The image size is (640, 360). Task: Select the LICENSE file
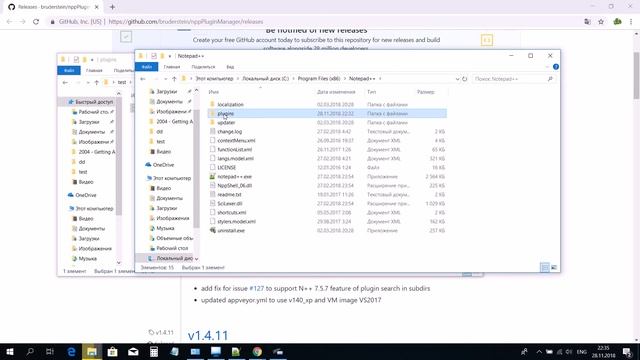[x=227, y=167]
